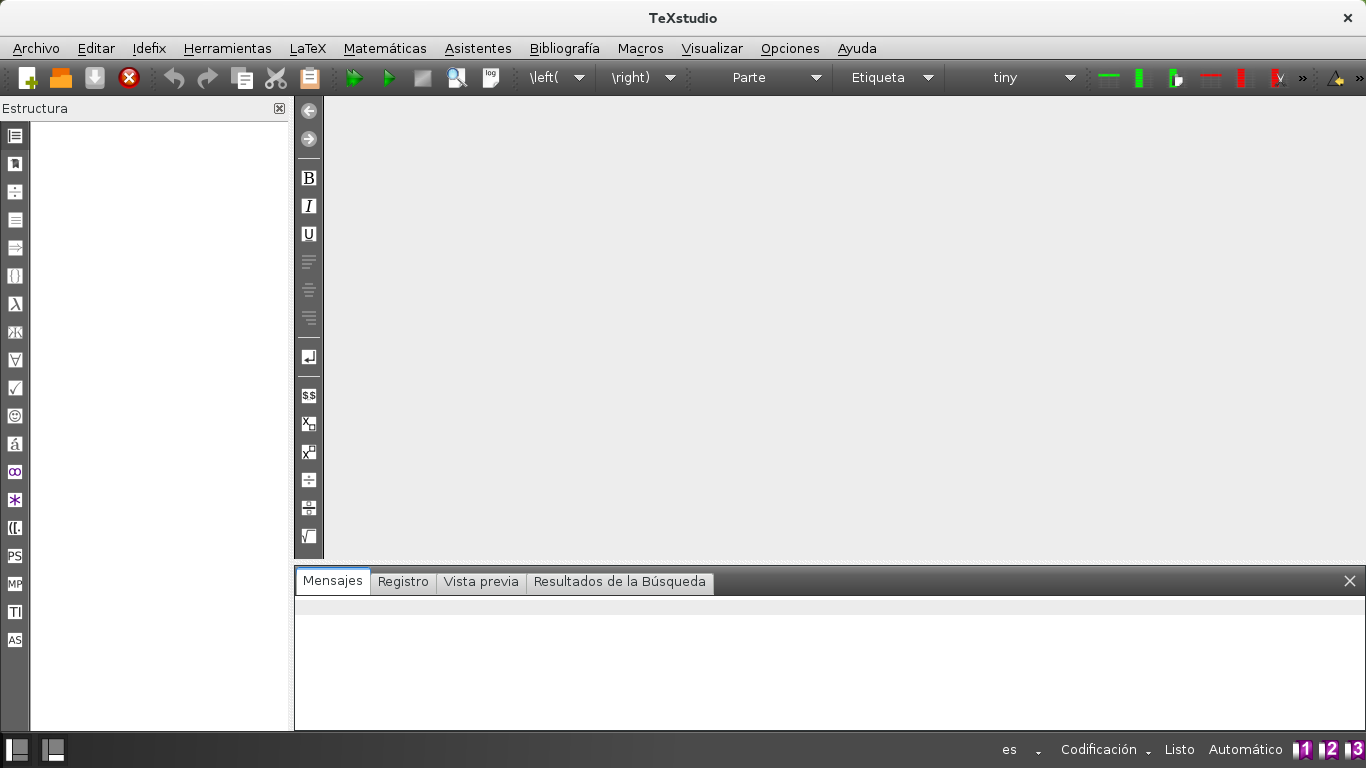
Task: Add a table column with the green vertical bar icon
Action: click(1139, 78)
